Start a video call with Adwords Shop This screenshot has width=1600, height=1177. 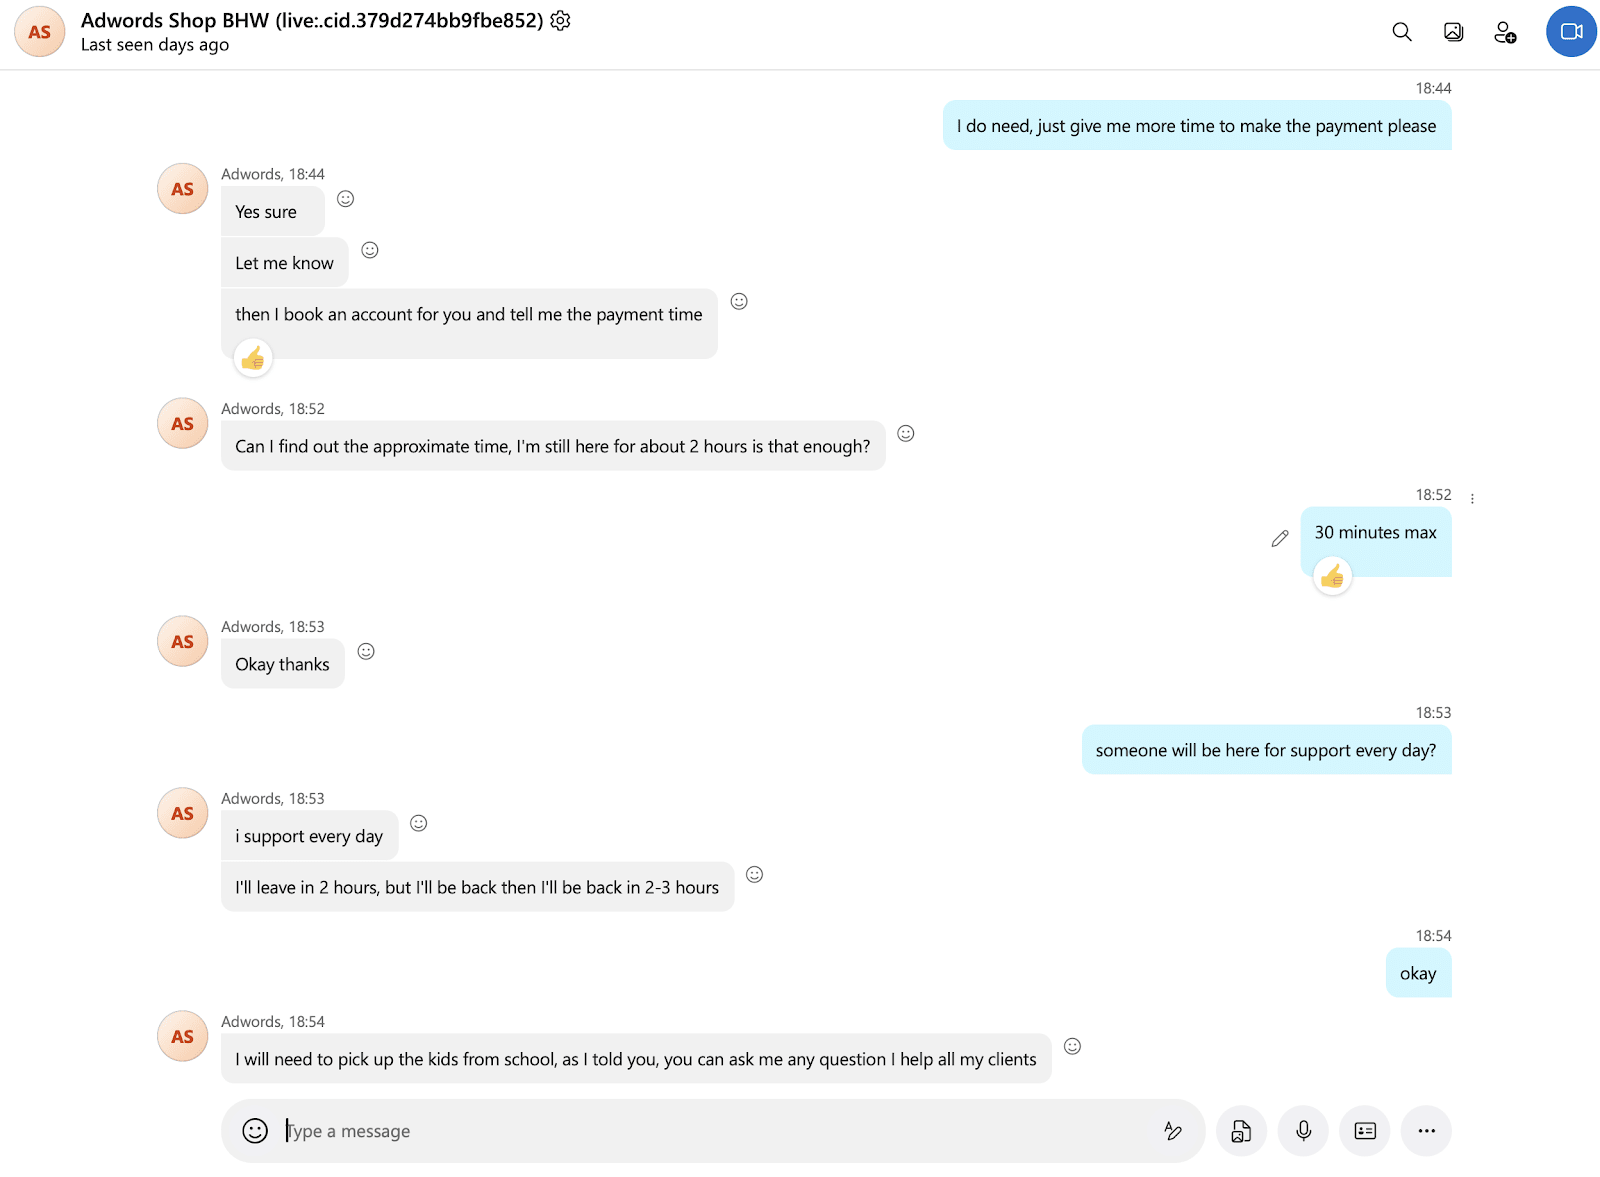1571,32
